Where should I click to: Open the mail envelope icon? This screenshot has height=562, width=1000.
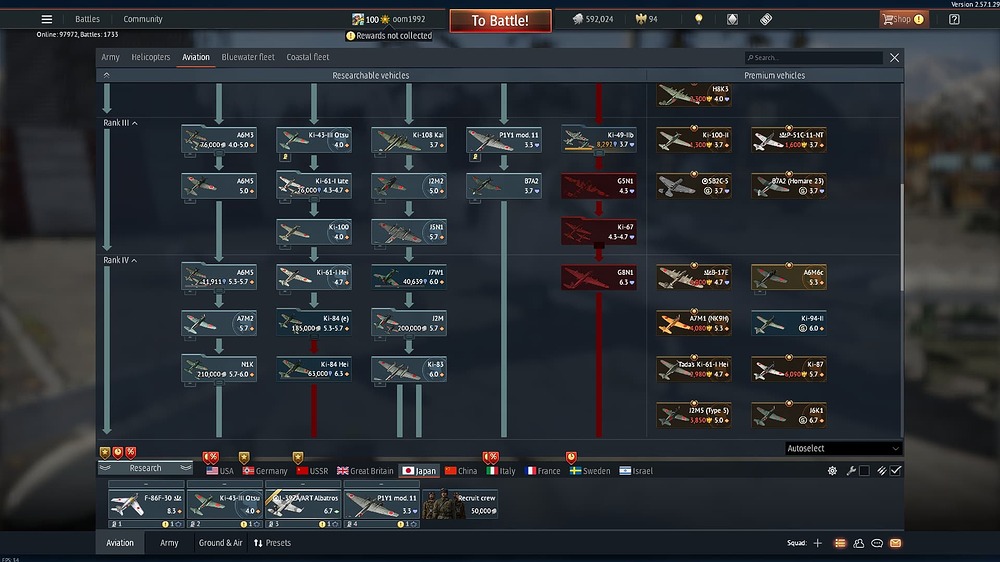[x=895, y=543]
